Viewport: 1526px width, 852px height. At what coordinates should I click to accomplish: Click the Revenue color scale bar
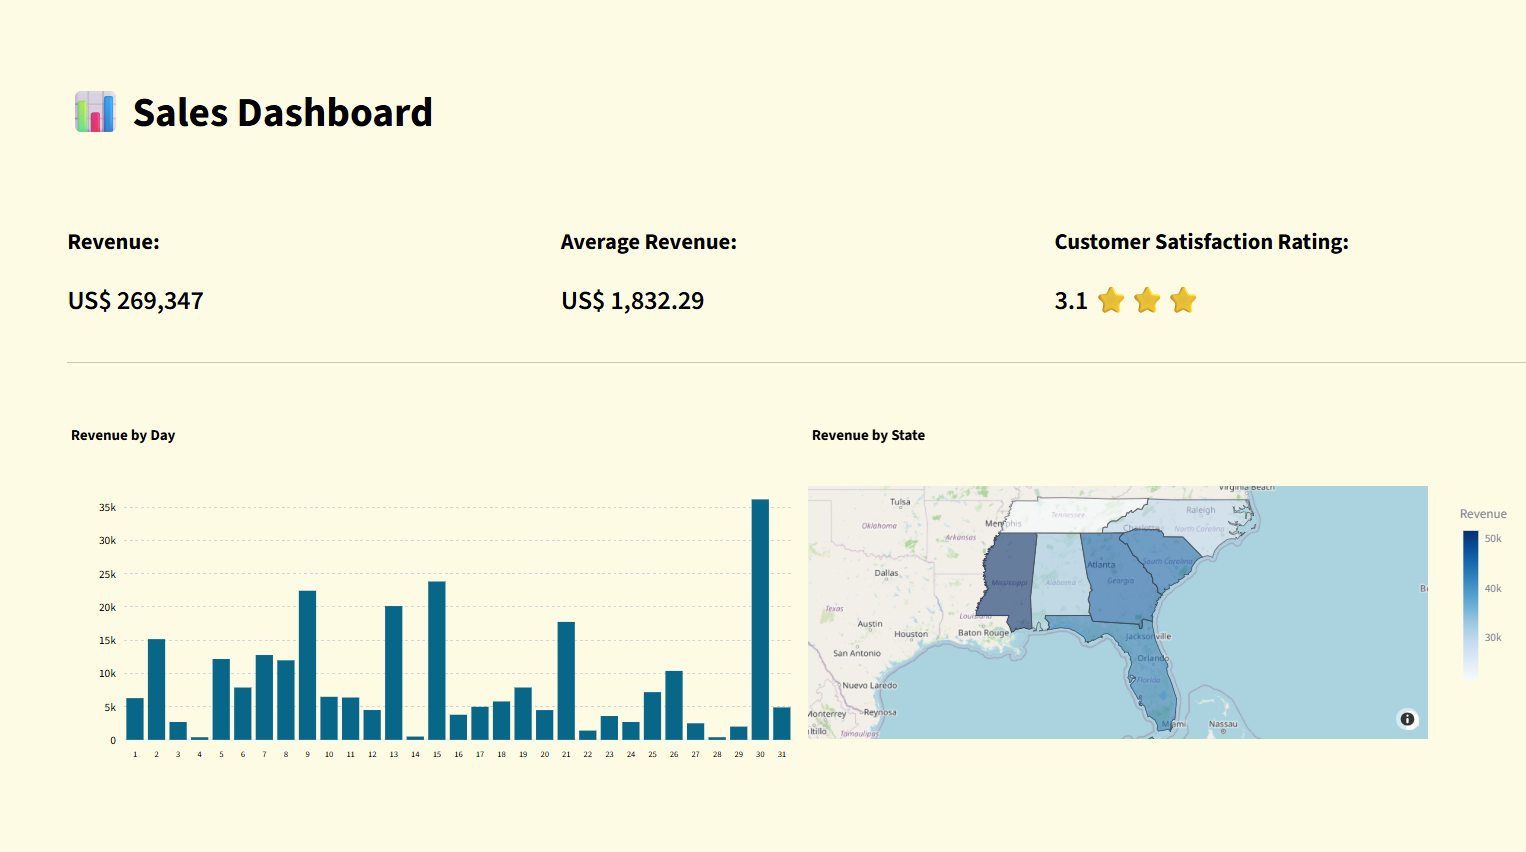(1470, 605)
